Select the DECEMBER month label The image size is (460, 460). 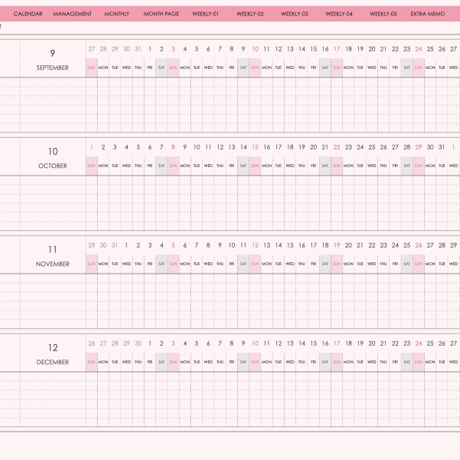53,362
